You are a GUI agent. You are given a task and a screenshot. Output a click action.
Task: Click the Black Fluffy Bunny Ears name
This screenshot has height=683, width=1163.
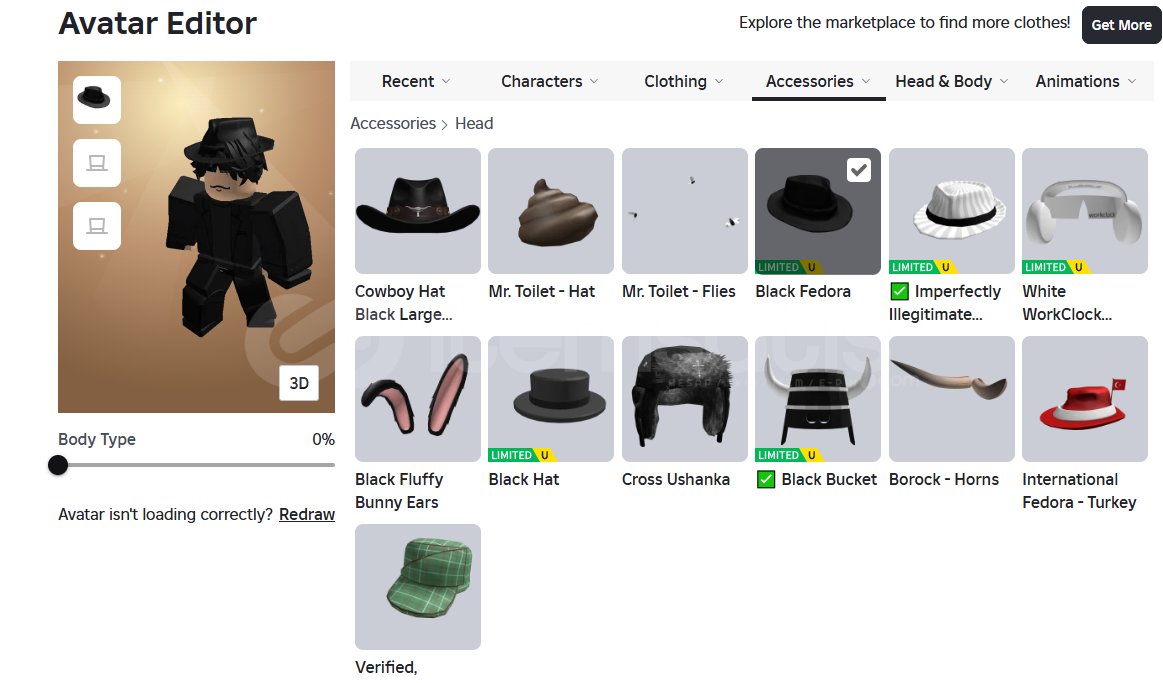click(x=399, y=491)
